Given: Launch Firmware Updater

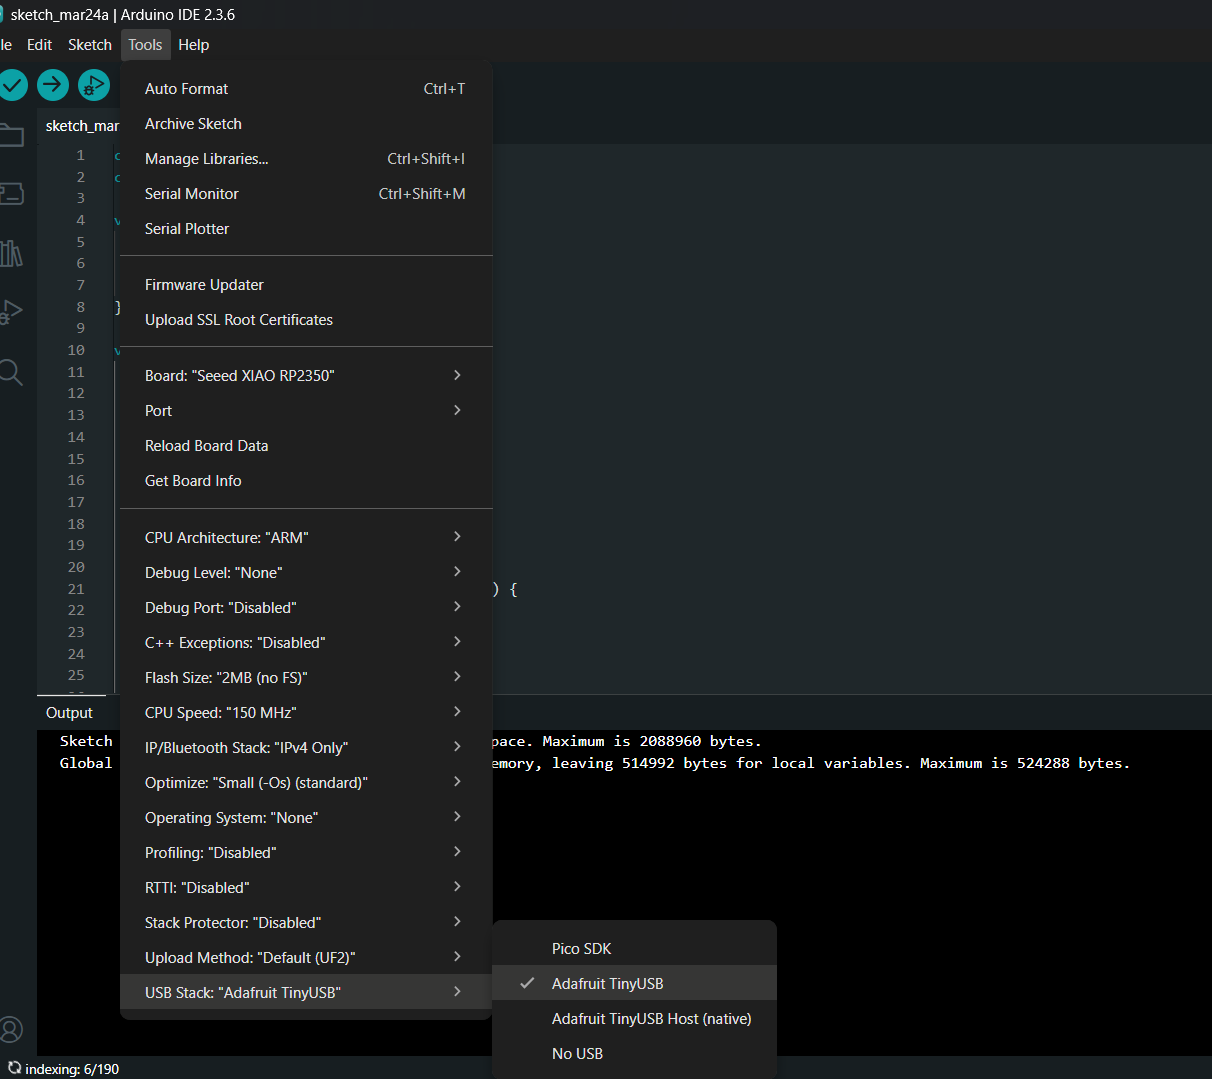Looking at the screenshot, I should pyautogui.click(x=305, y=284).
